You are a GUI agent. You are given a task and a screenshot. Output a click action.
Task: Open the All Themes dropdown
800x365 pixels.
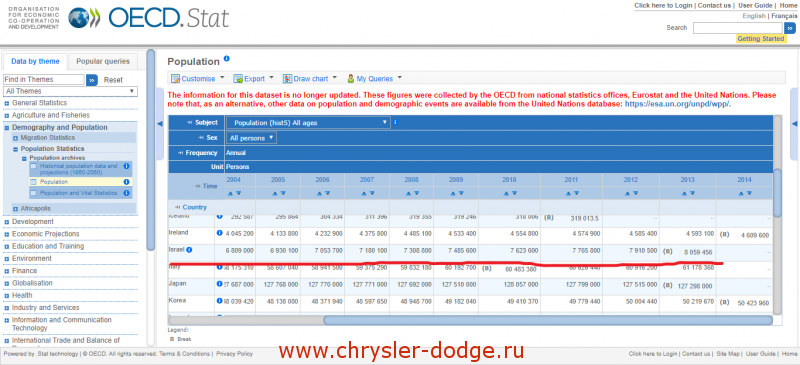(x=70, y=91)
